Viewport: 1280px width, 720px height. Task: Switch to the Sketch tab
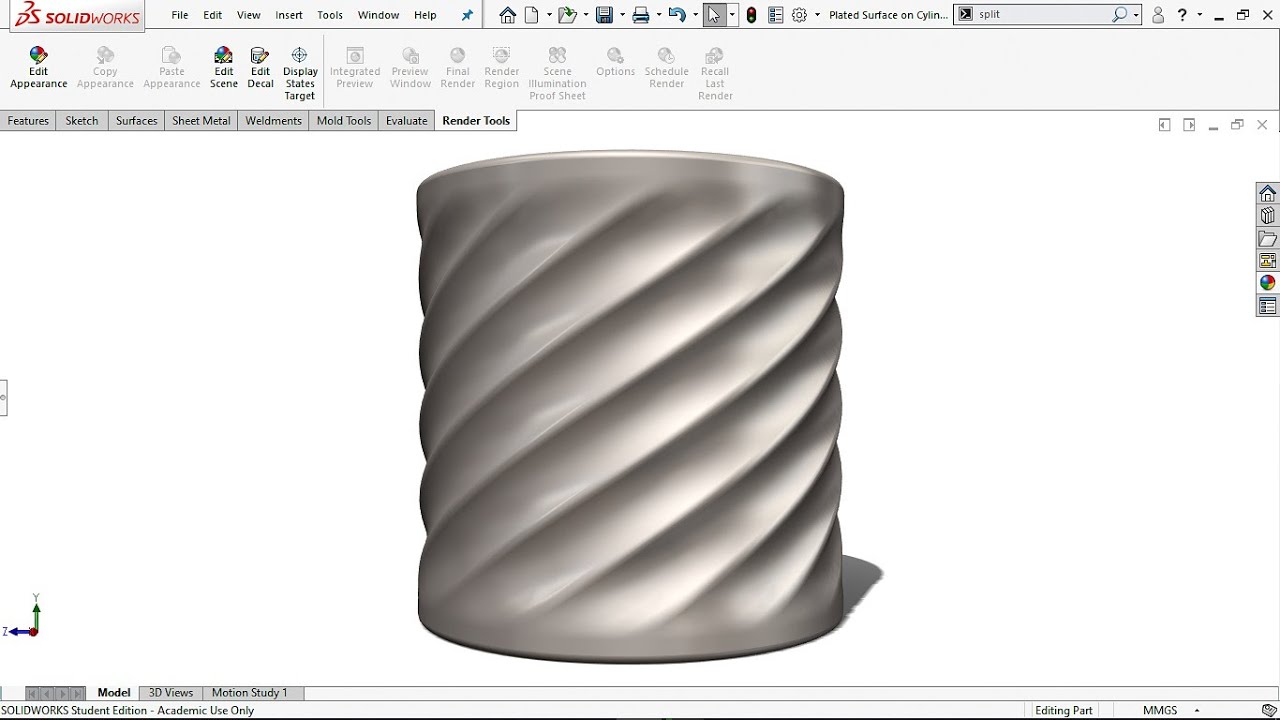(82, 121)
